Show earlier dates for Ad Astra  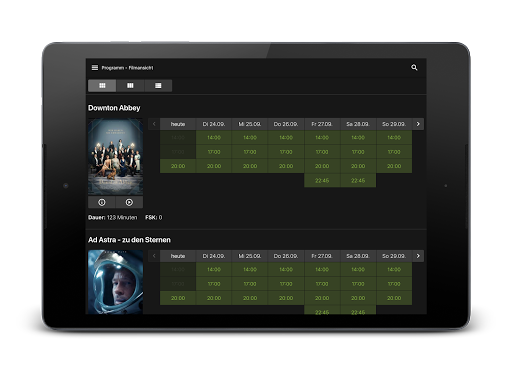pyautogui.click(x=154, y=256)
